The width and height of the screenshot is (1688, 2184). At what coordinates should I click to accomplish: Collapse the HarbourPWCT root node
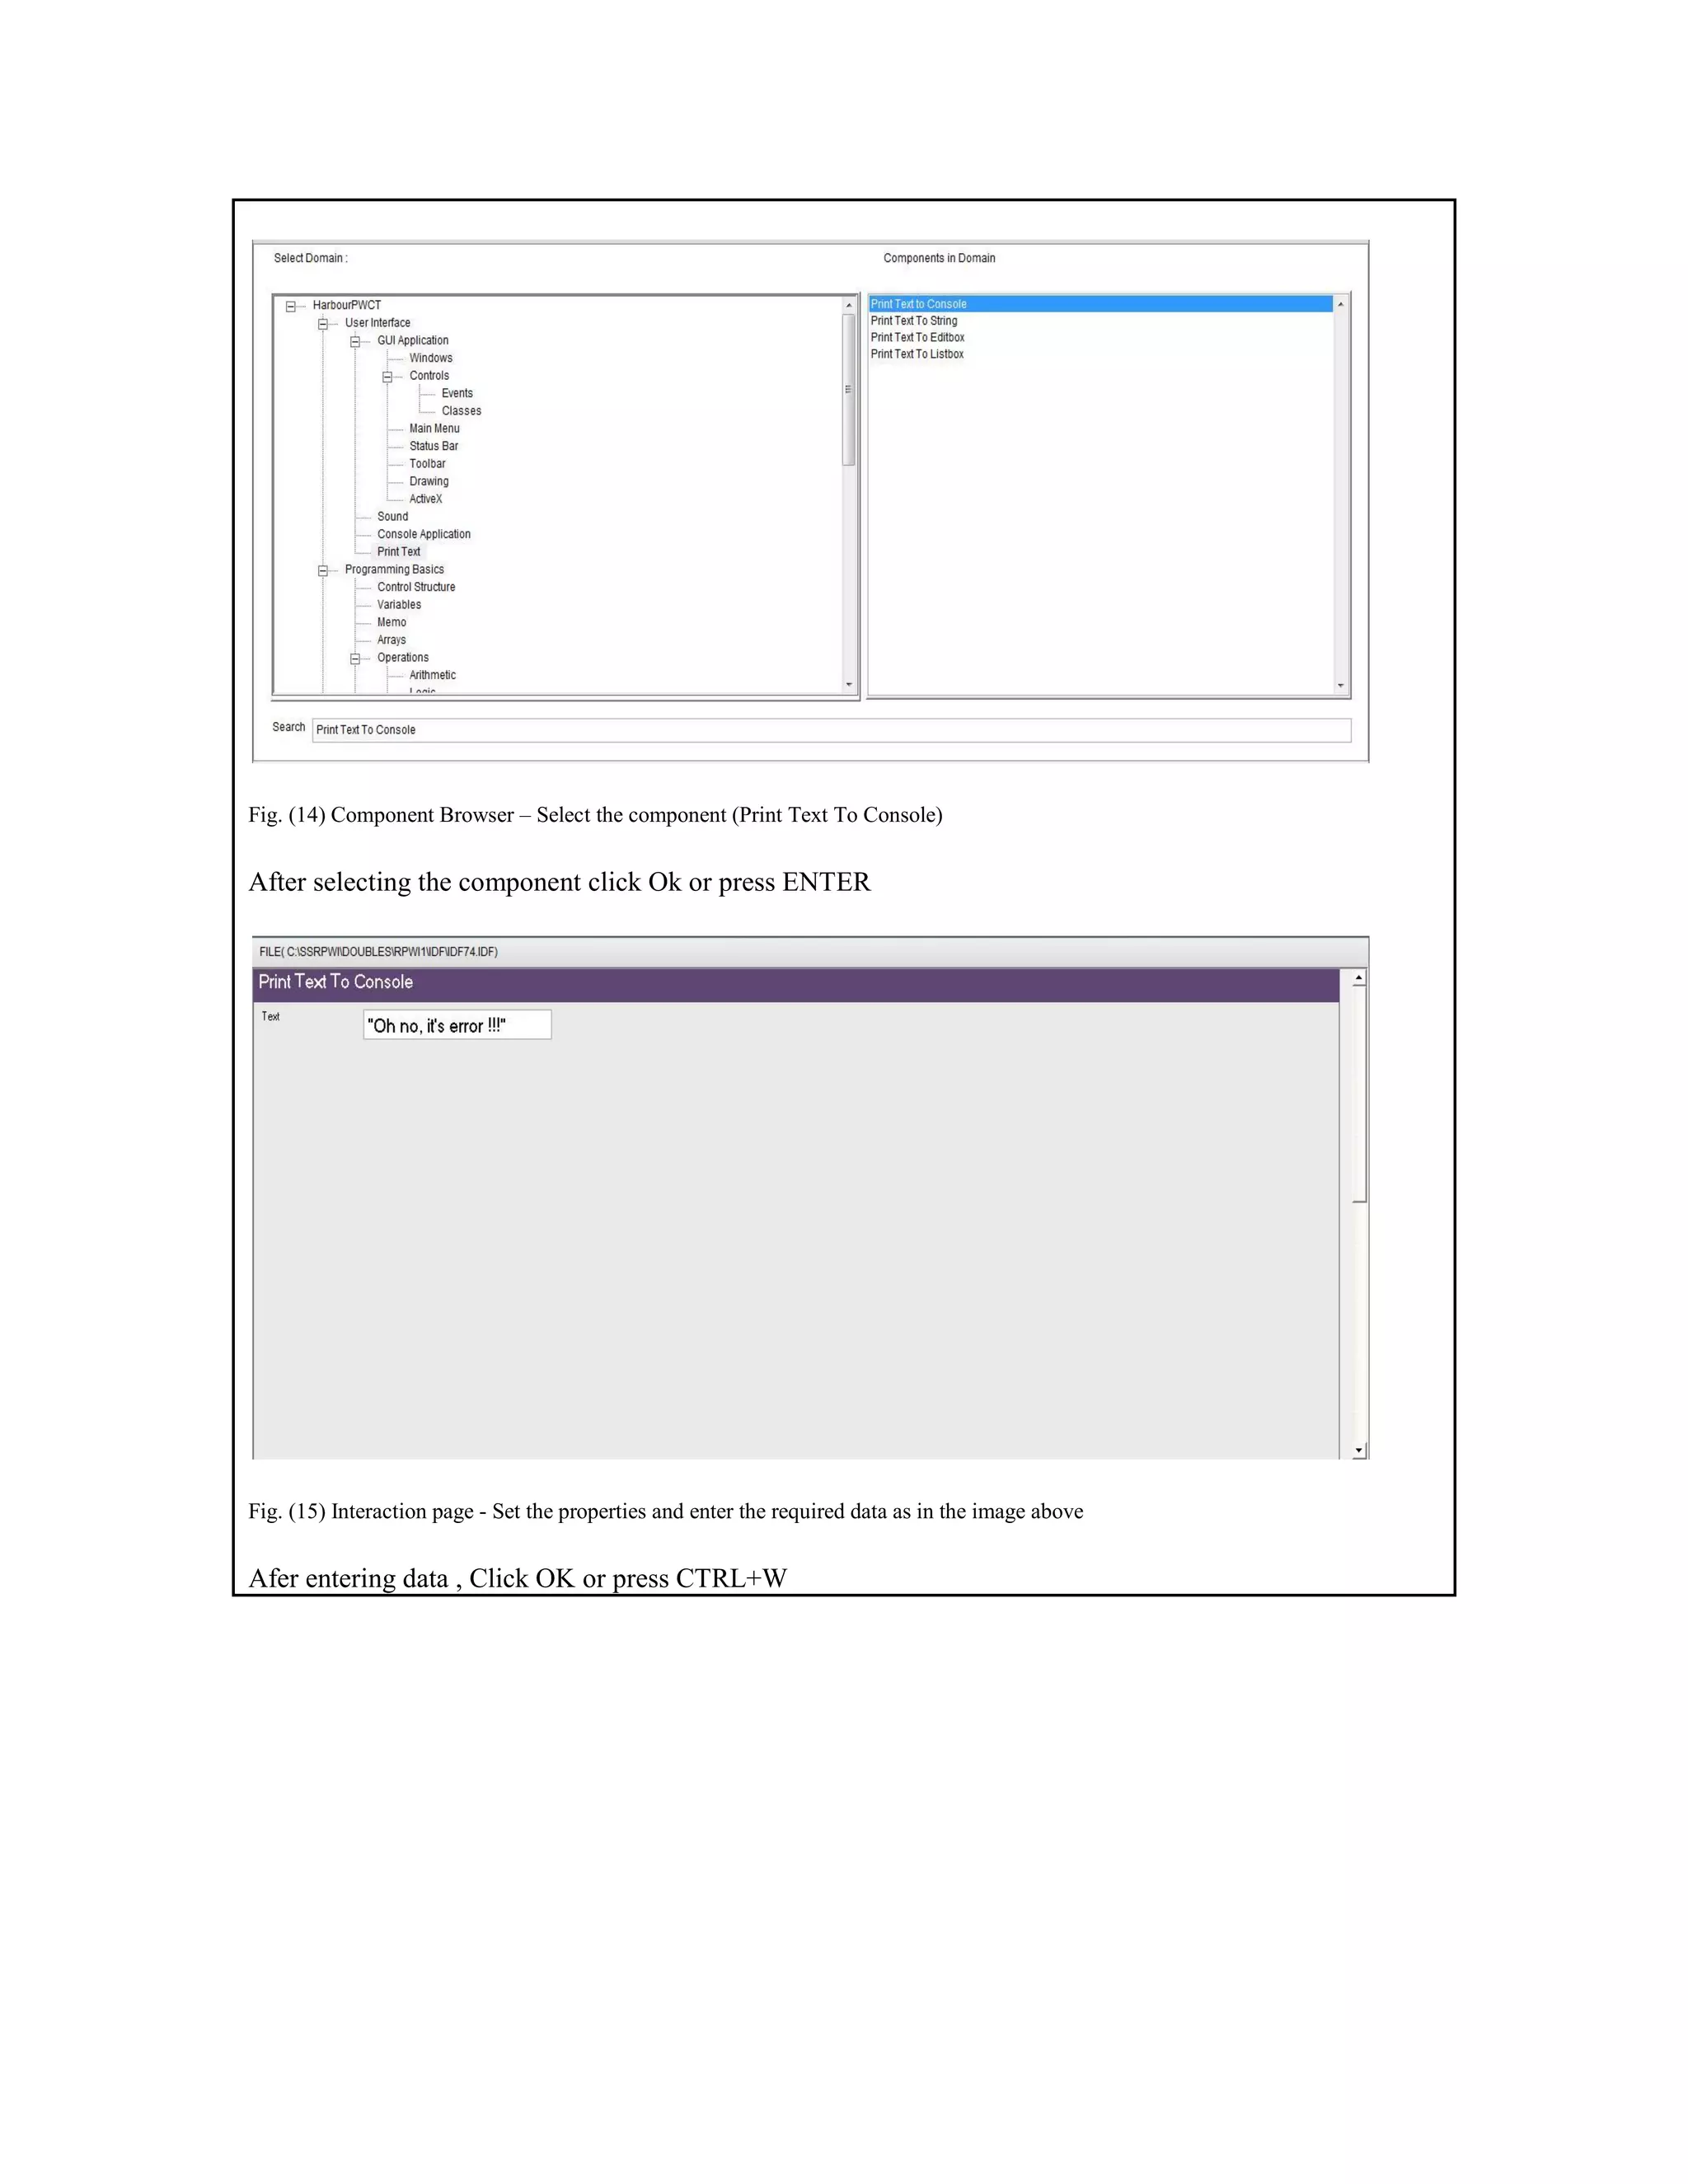[x=291, y=307]
